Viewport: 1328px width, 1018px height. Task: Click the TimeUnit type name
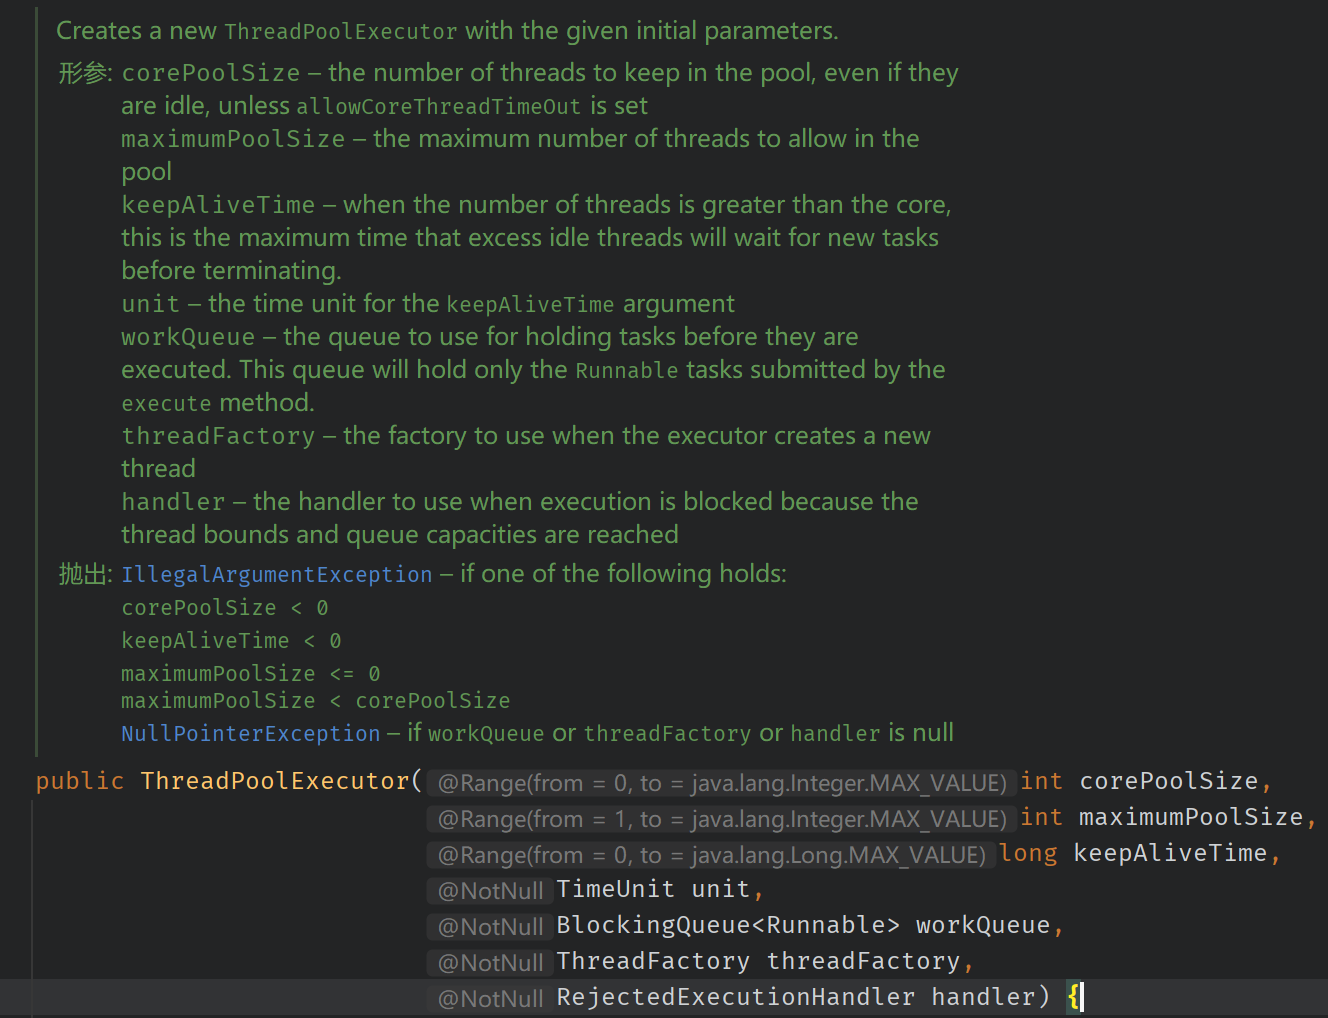click(615, 889)
